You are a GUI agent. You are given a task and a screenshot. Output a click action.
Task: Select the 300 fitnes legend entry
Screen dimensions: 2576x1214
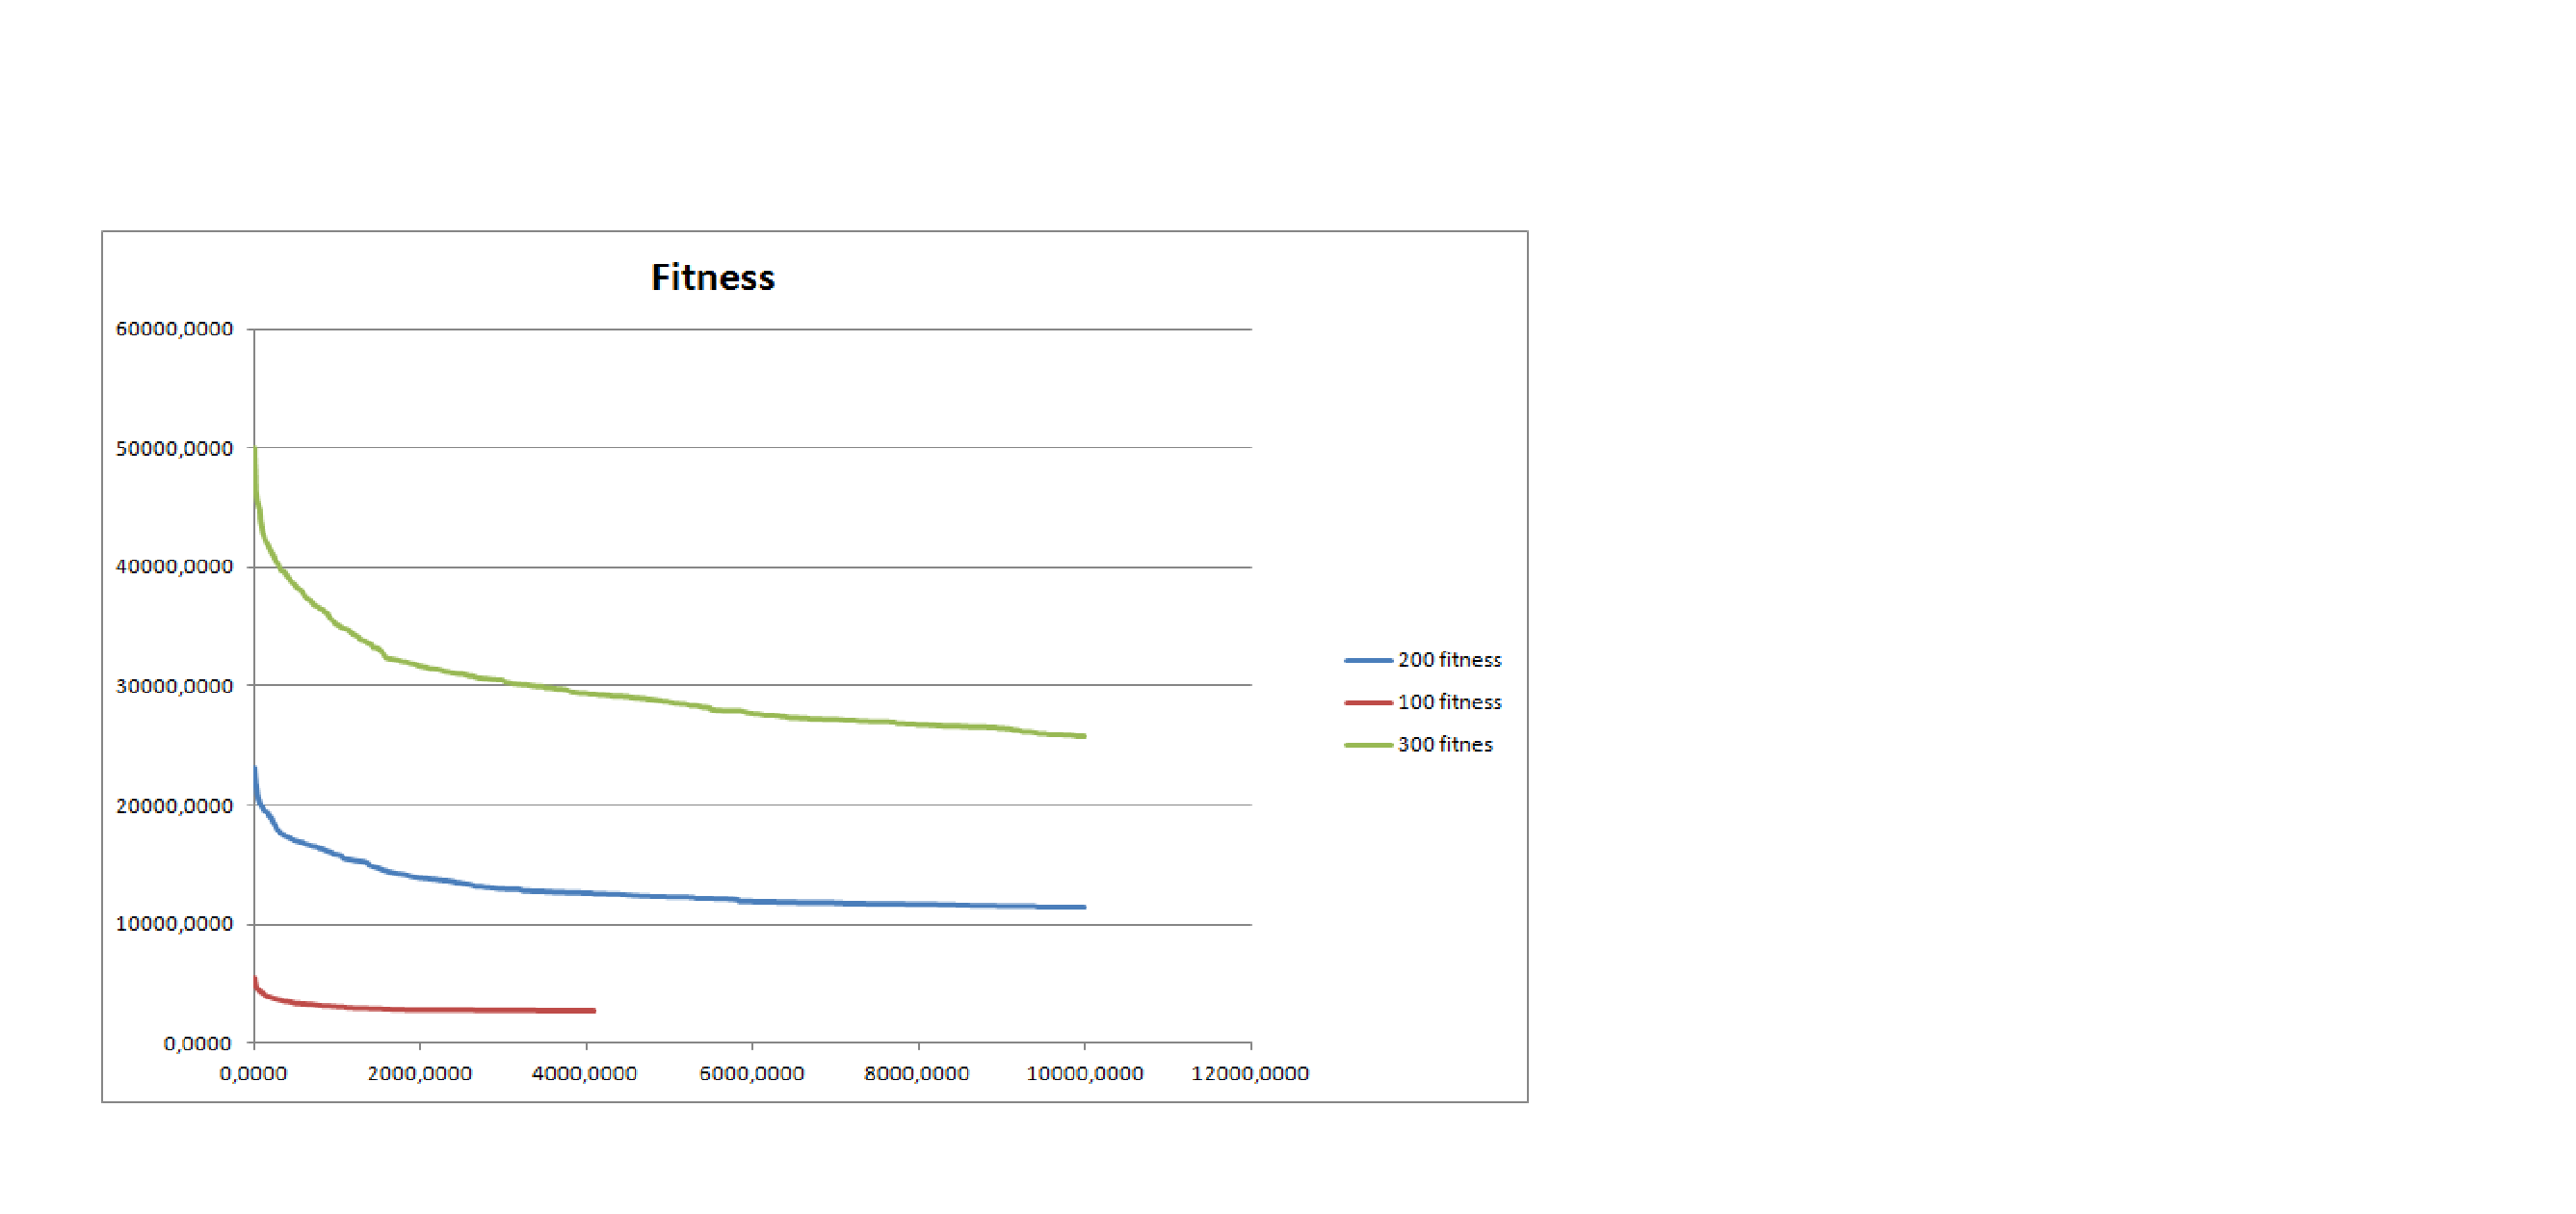(1444, 744)
